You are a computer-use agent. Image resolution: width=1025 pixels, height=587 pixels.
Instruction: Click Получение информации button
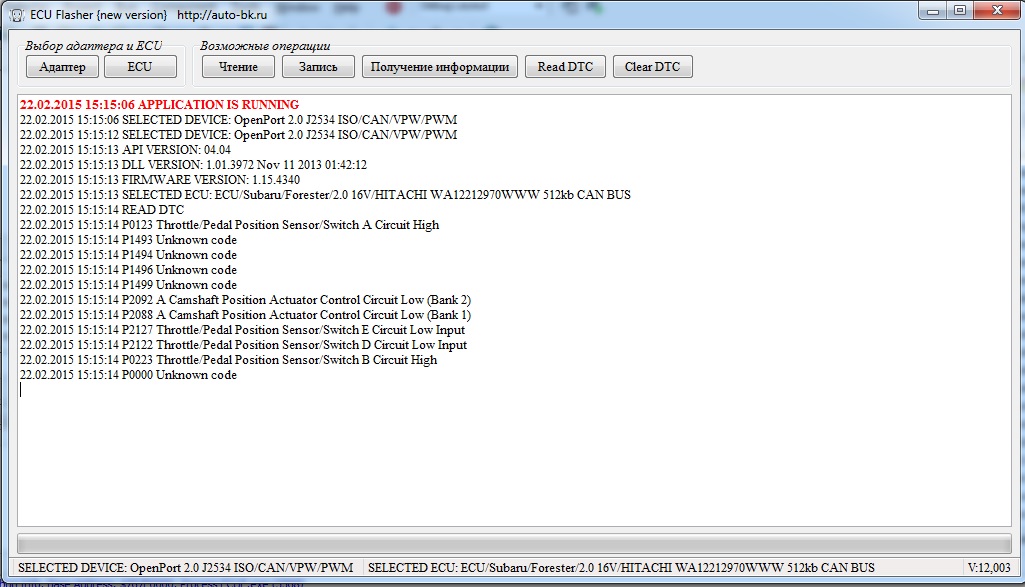[x=440, y=67]
